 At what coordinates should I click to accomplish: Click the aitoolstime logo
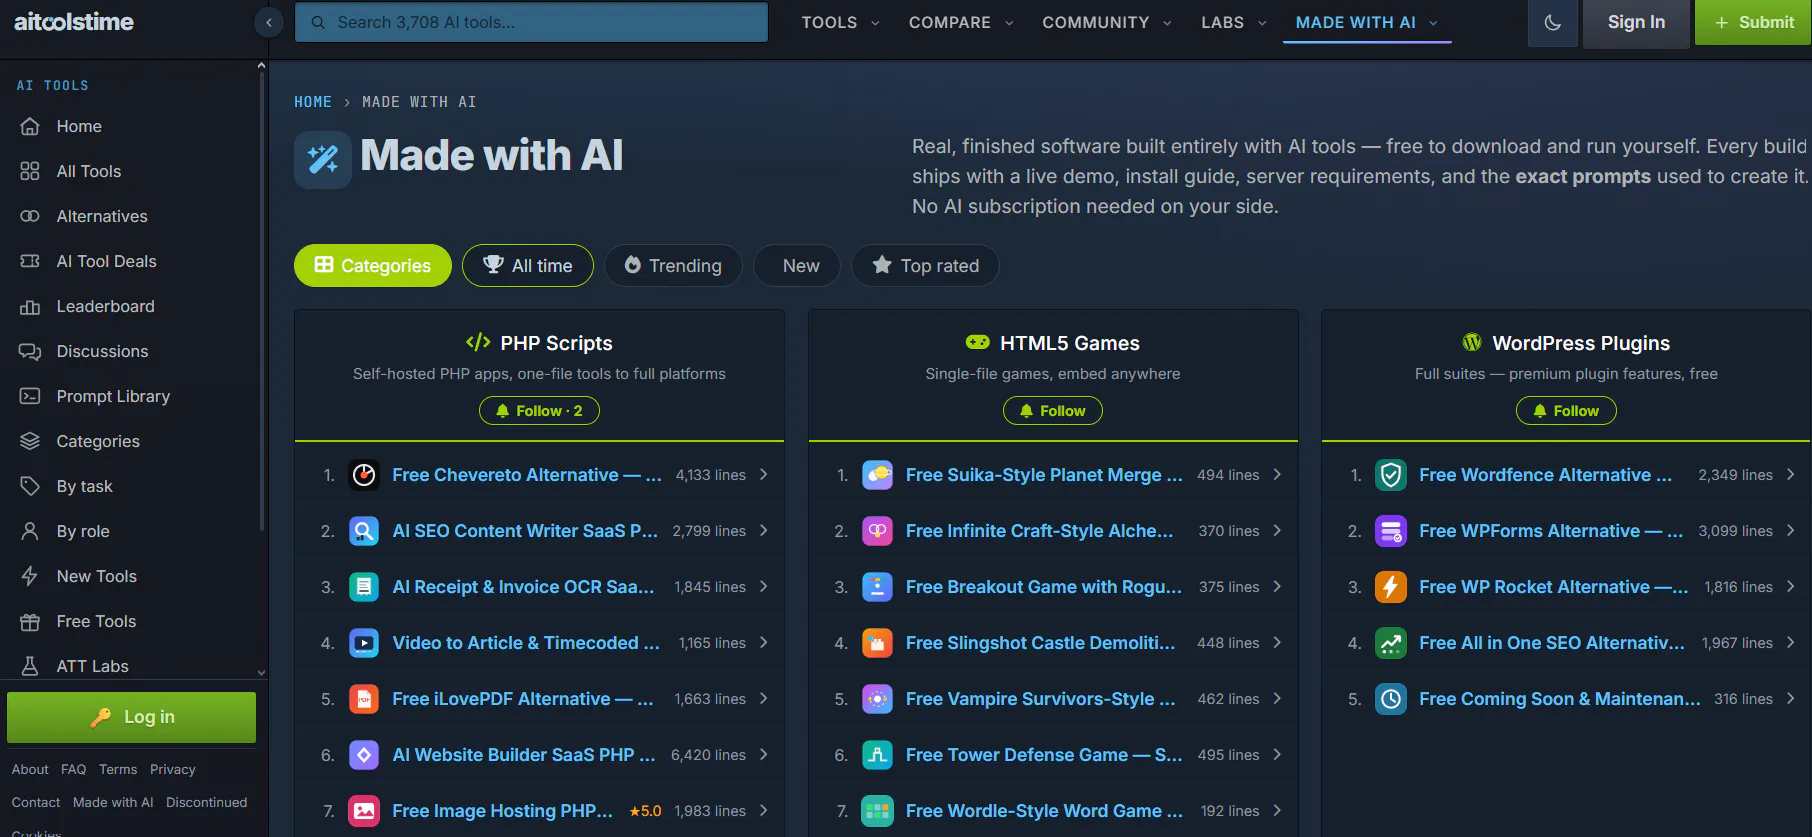tap(74, 22)
